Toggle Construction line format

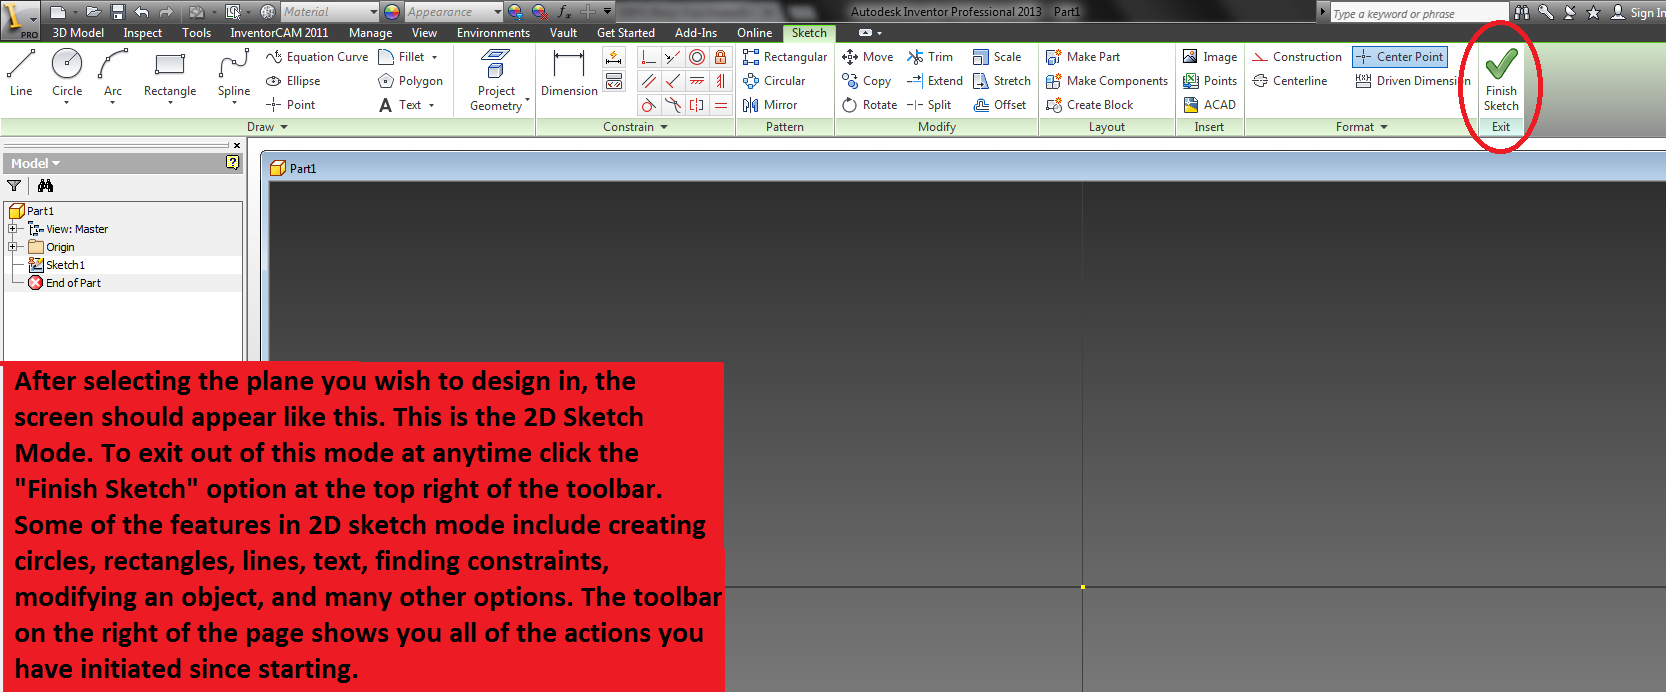click(x=1297, y=57)
